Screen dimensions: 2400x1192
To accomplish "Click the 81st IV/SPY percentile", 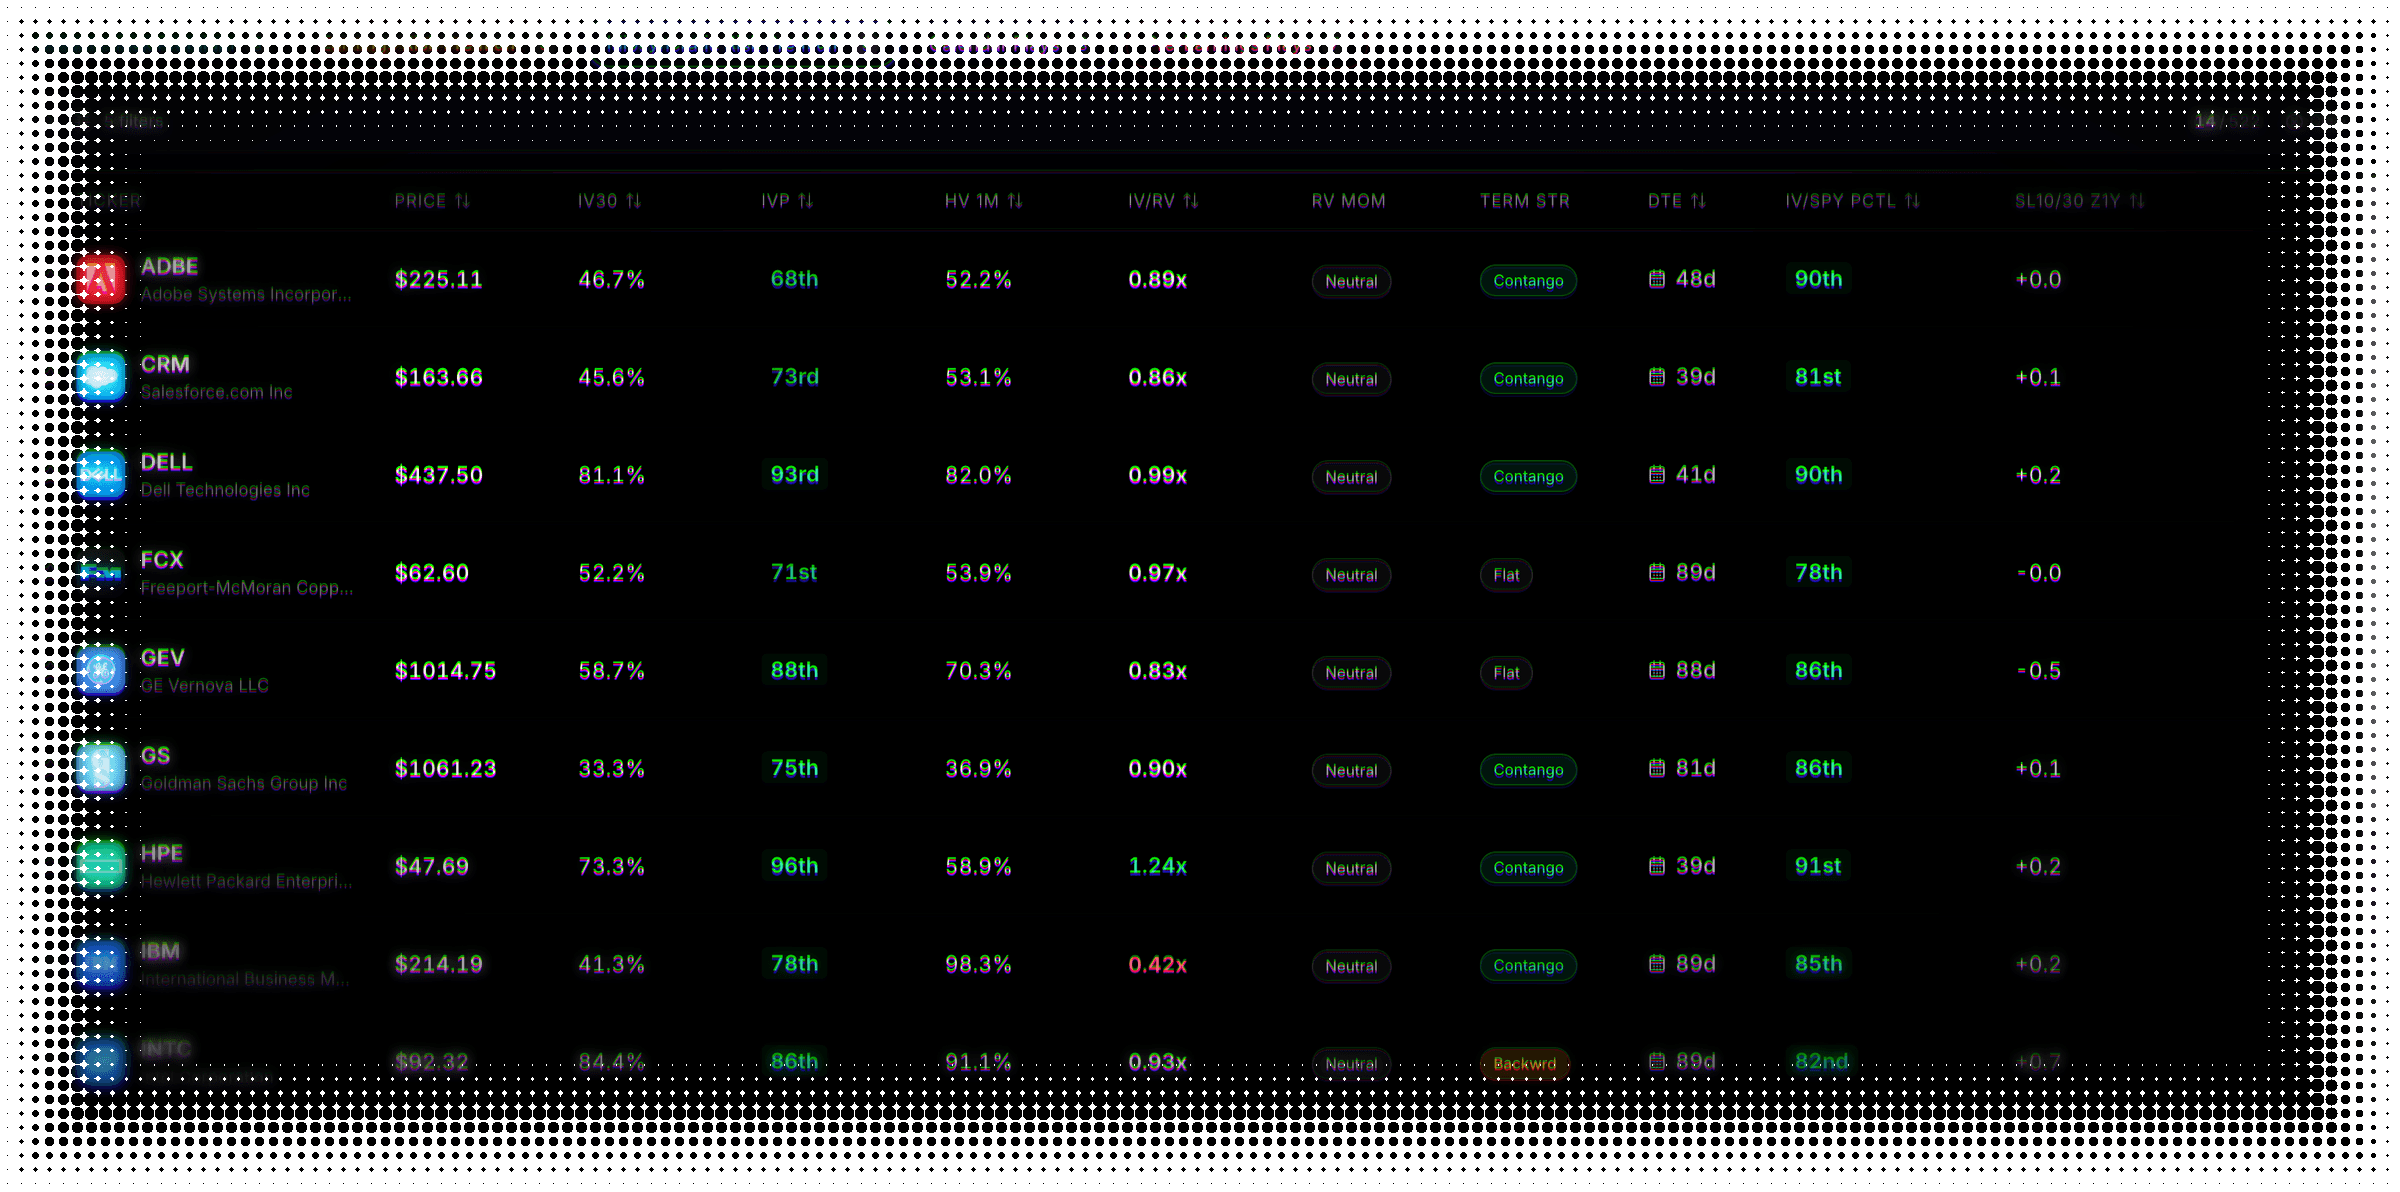I will (x=1818, y=377).
